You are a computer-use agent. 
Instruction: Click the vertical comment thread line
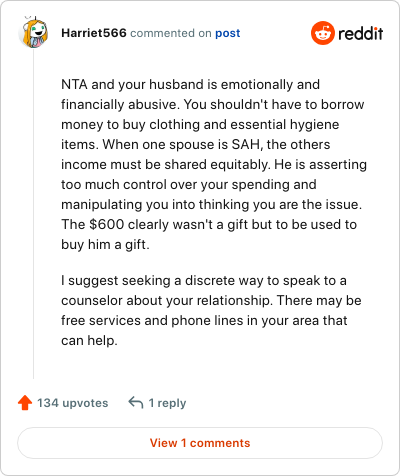pyautogui.click(x=33, y=213)
